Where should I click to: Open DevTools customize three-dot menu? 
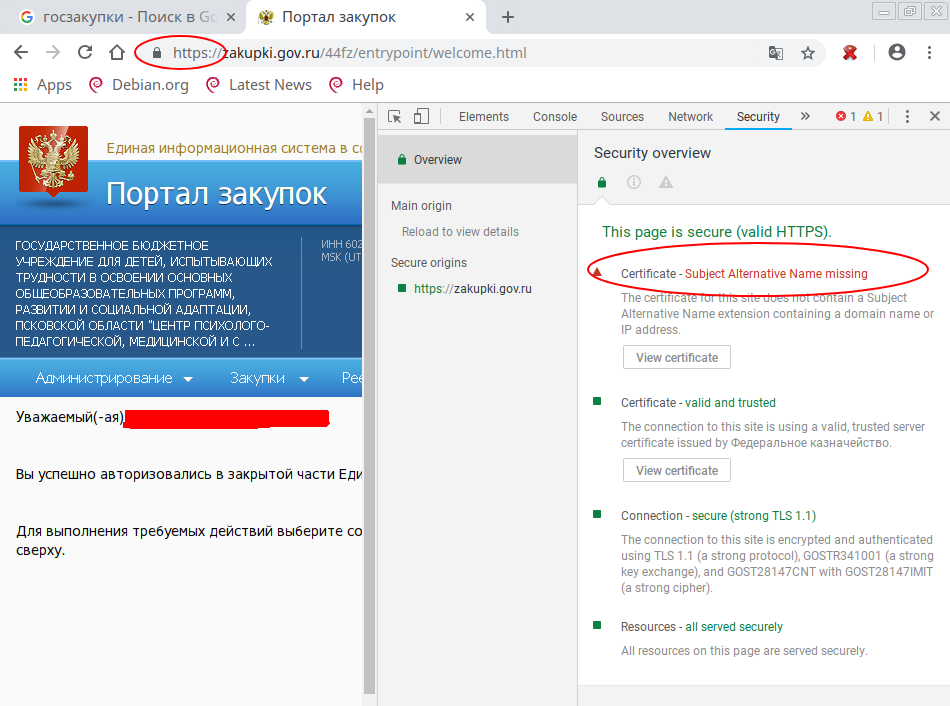907,116
